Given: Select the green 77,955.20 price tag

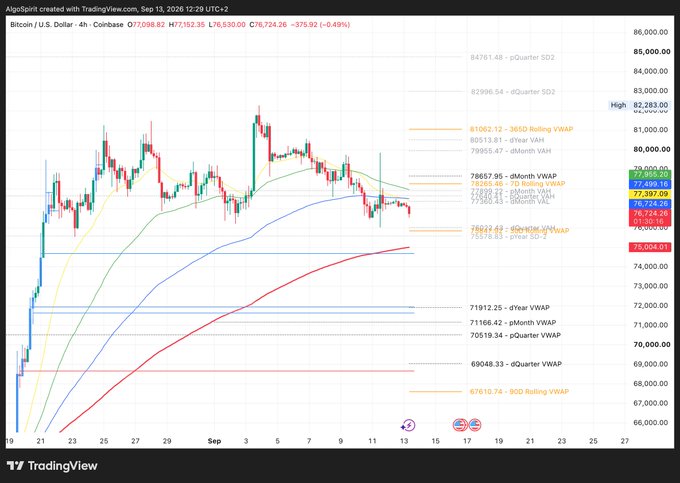Looking at the screenshot, I should pos(650,174).
